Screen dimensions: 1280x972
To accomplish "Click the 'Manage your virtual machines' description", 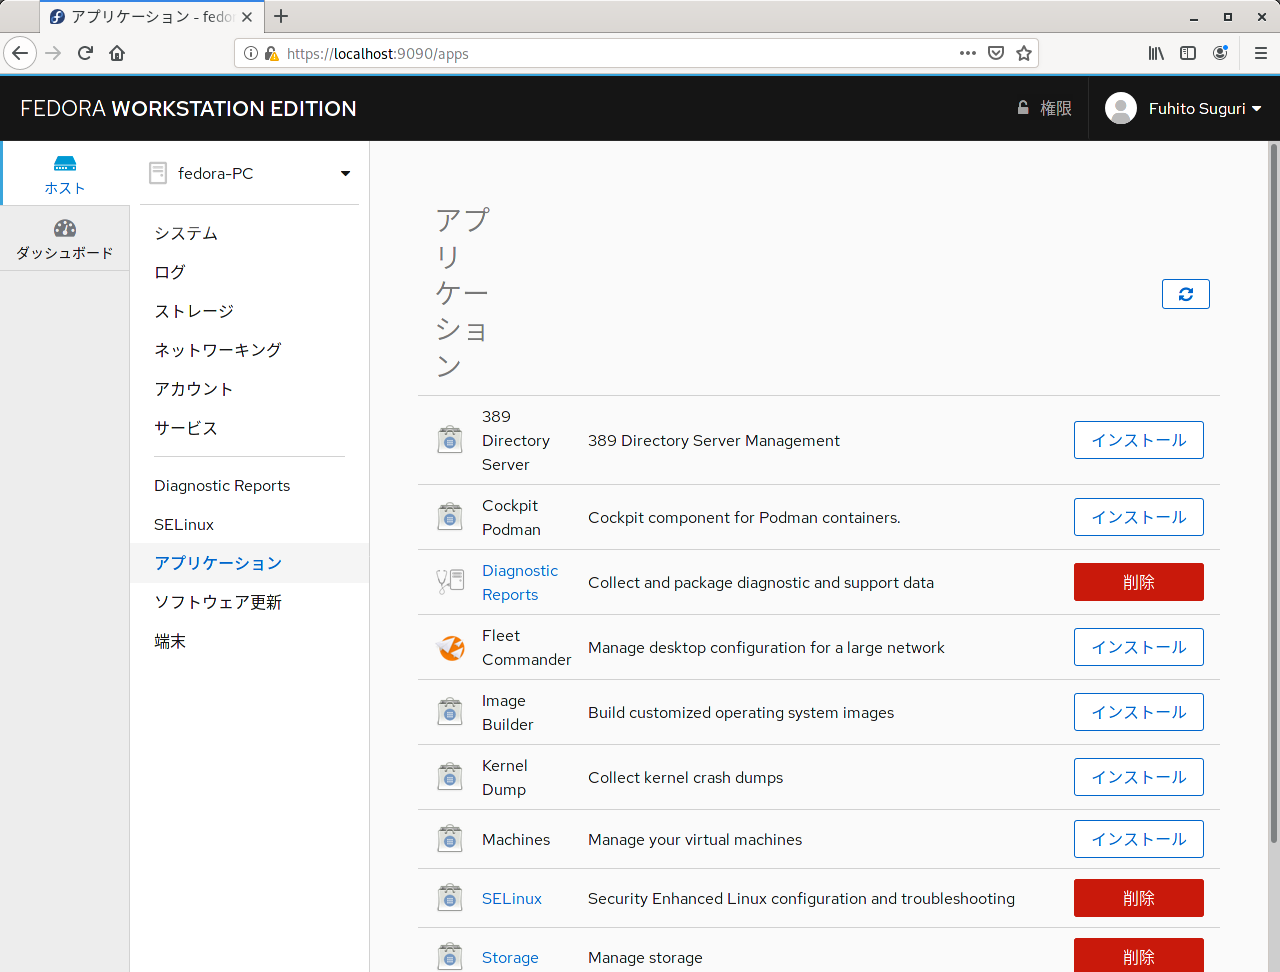I will coord(695,839).
